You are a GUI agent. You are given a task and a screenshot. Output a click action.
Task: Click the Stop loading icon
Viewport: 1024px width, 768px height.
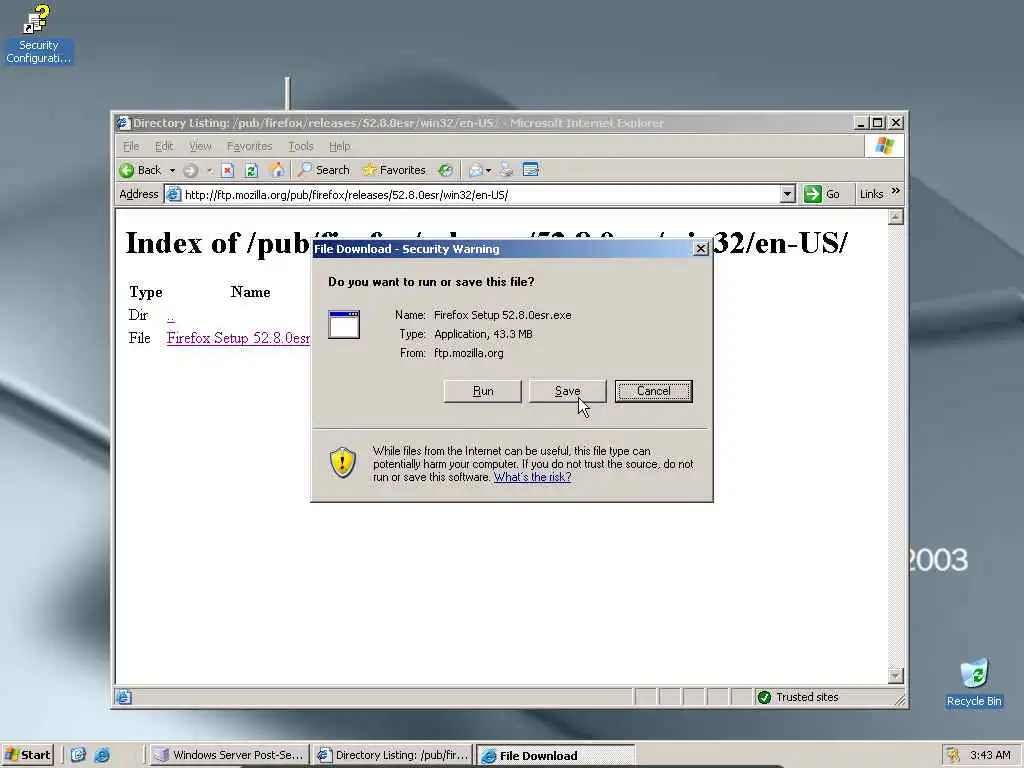227,170
